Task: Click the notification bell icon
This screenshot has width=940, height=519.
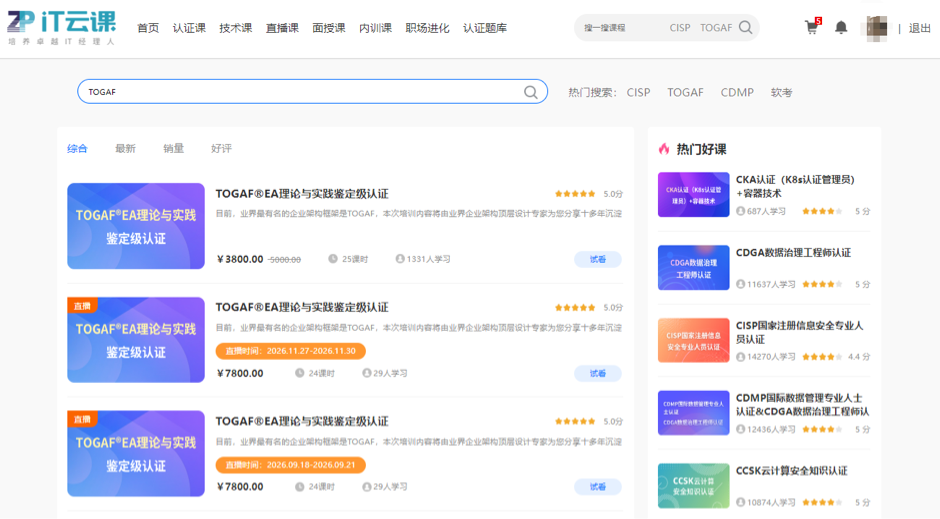Action: 841,28
